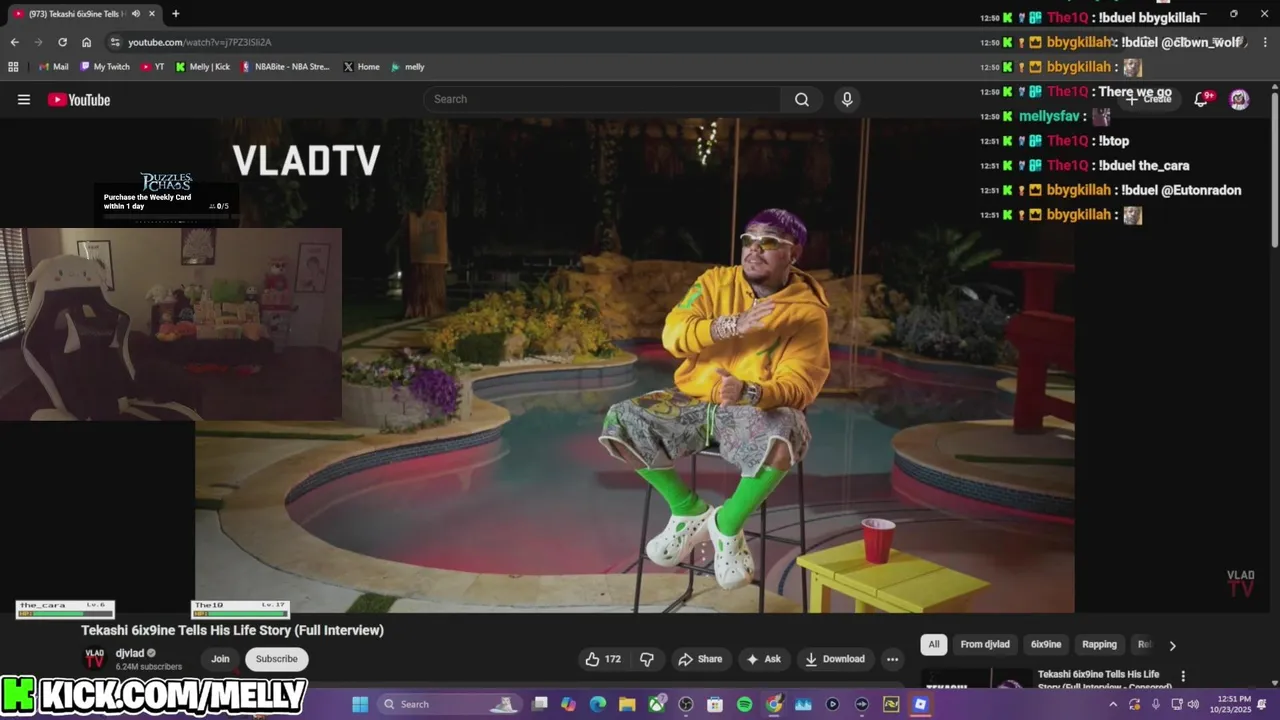Open the Mail bookmark

click(53, 67)
